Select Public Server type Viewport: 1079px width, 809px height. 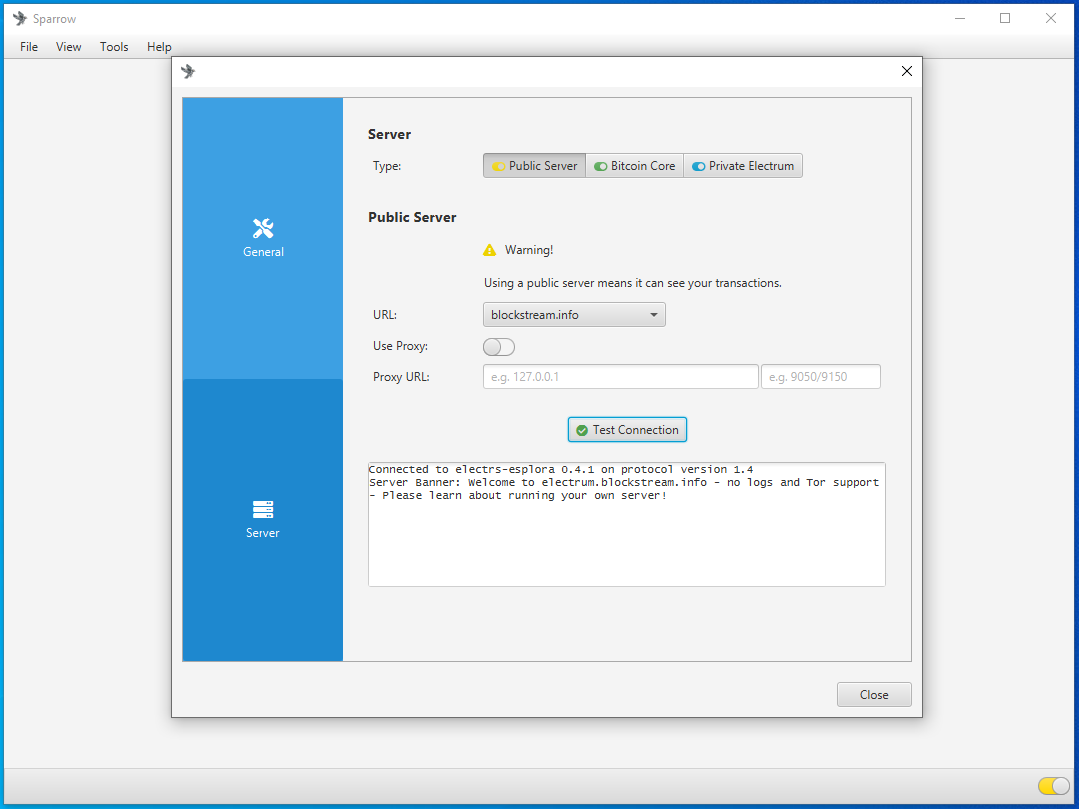535,166
